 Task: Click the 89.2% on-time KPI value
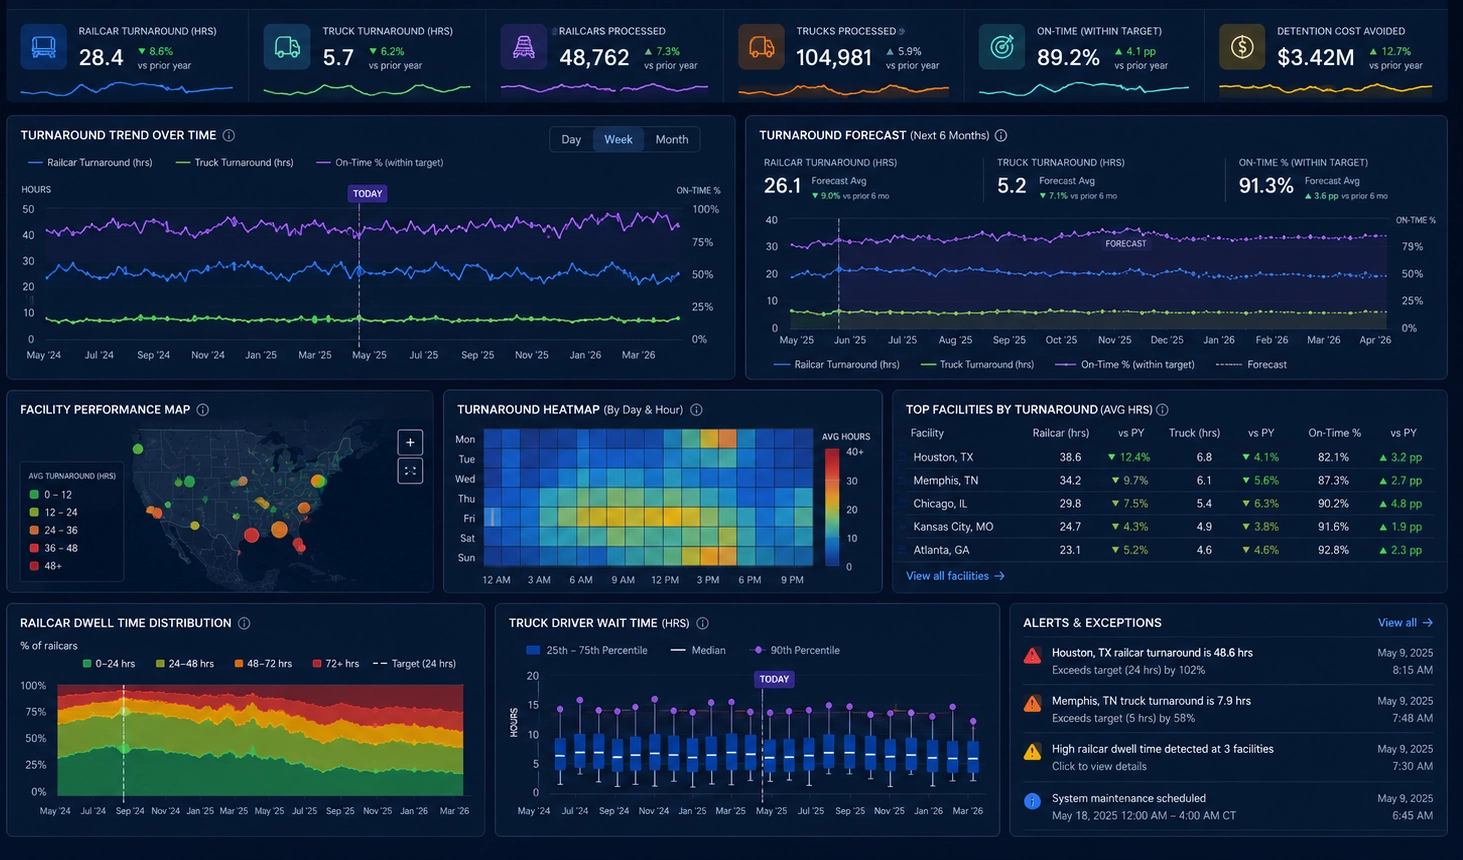(x=1068, y=58)
